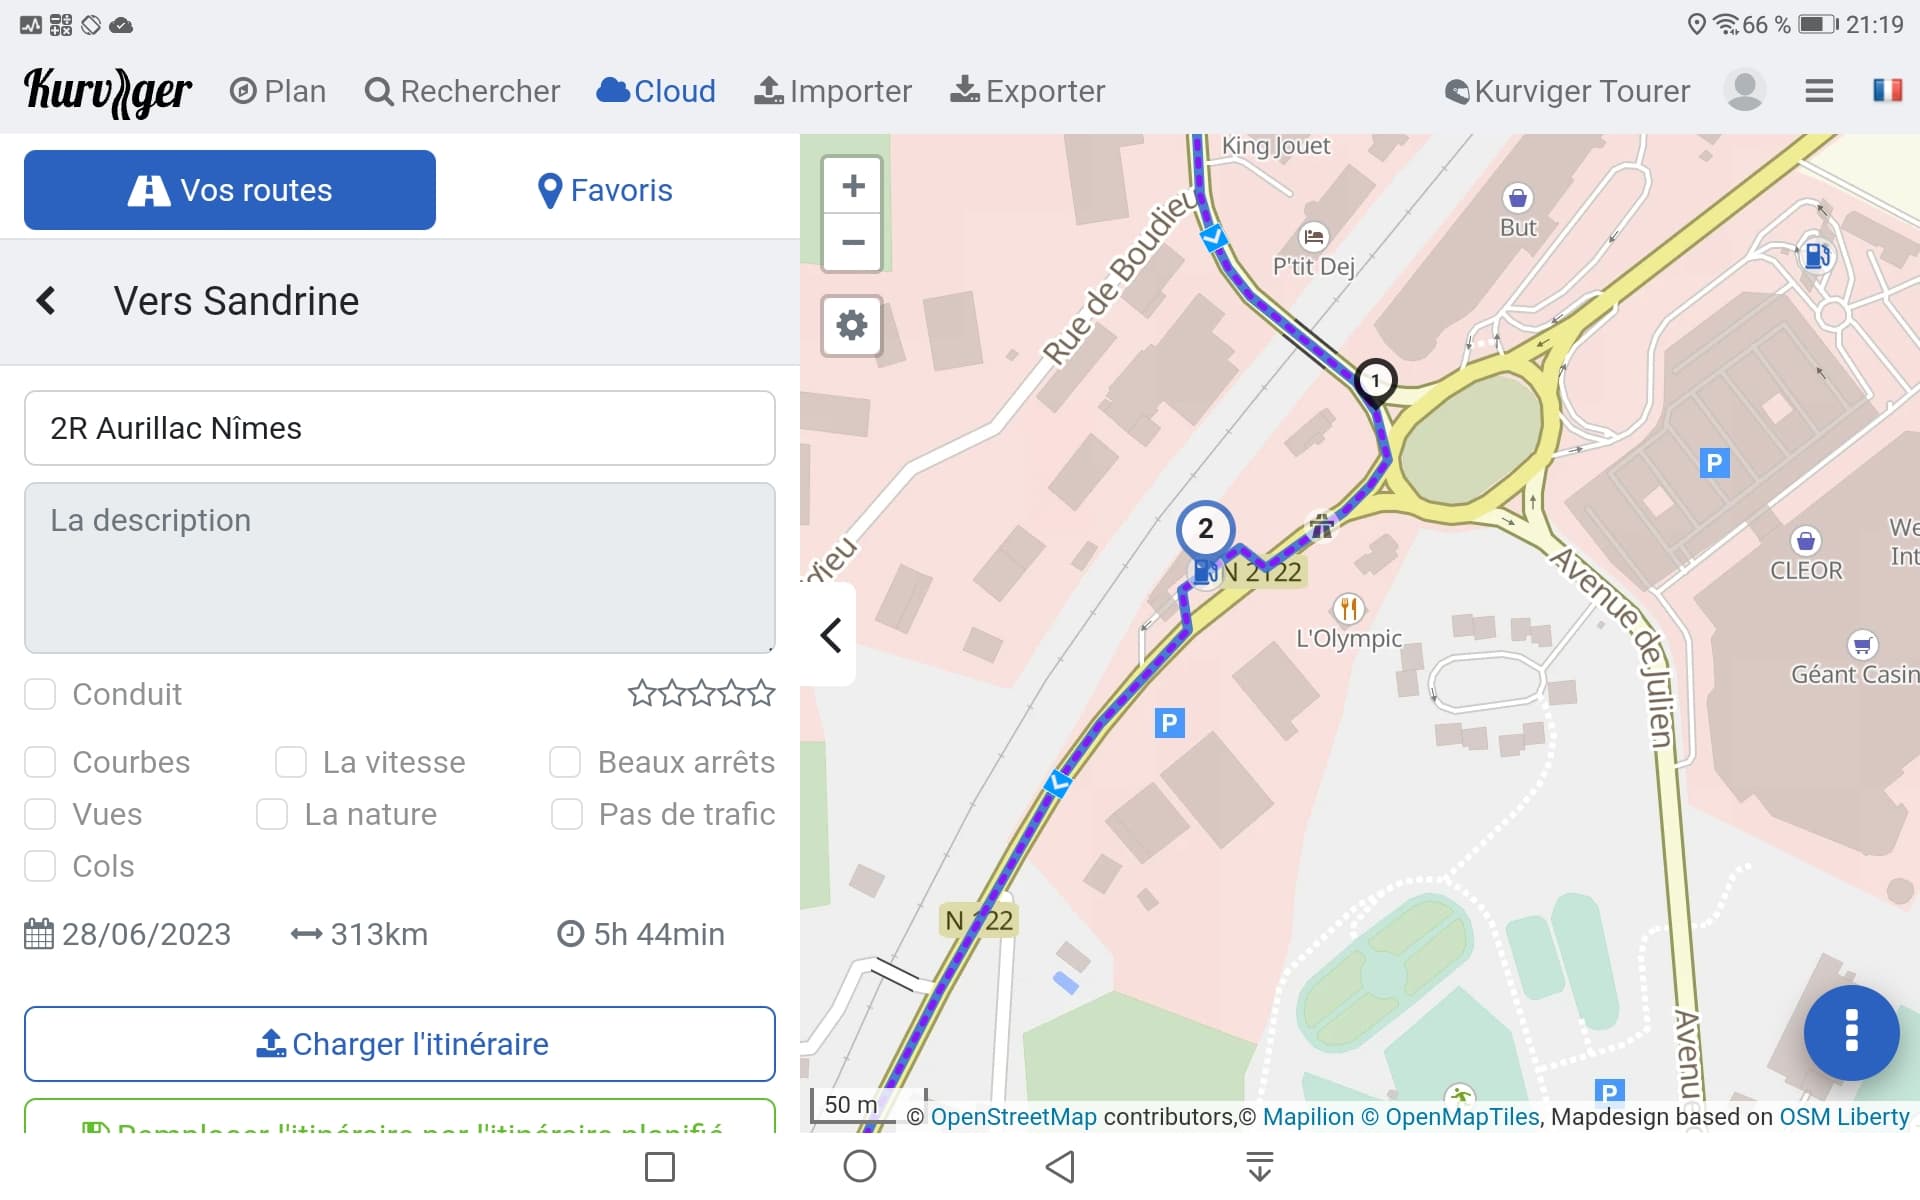
Task: Set rating with the fifth star
Action: pyautogui.click(x=762, y=693)
